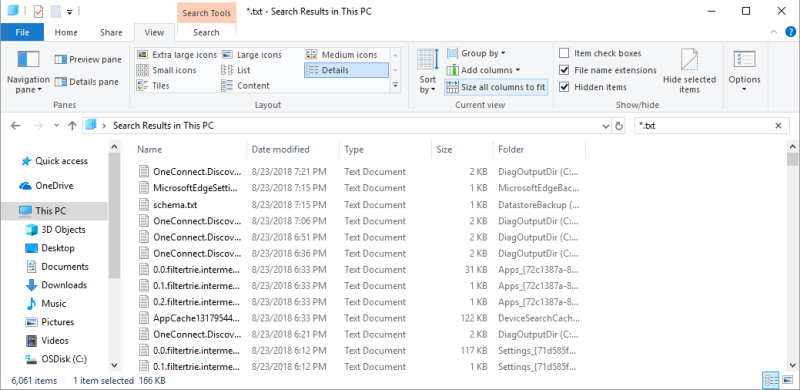Sort by the Type column header
The image size is (800, 390).
(386, 150)
